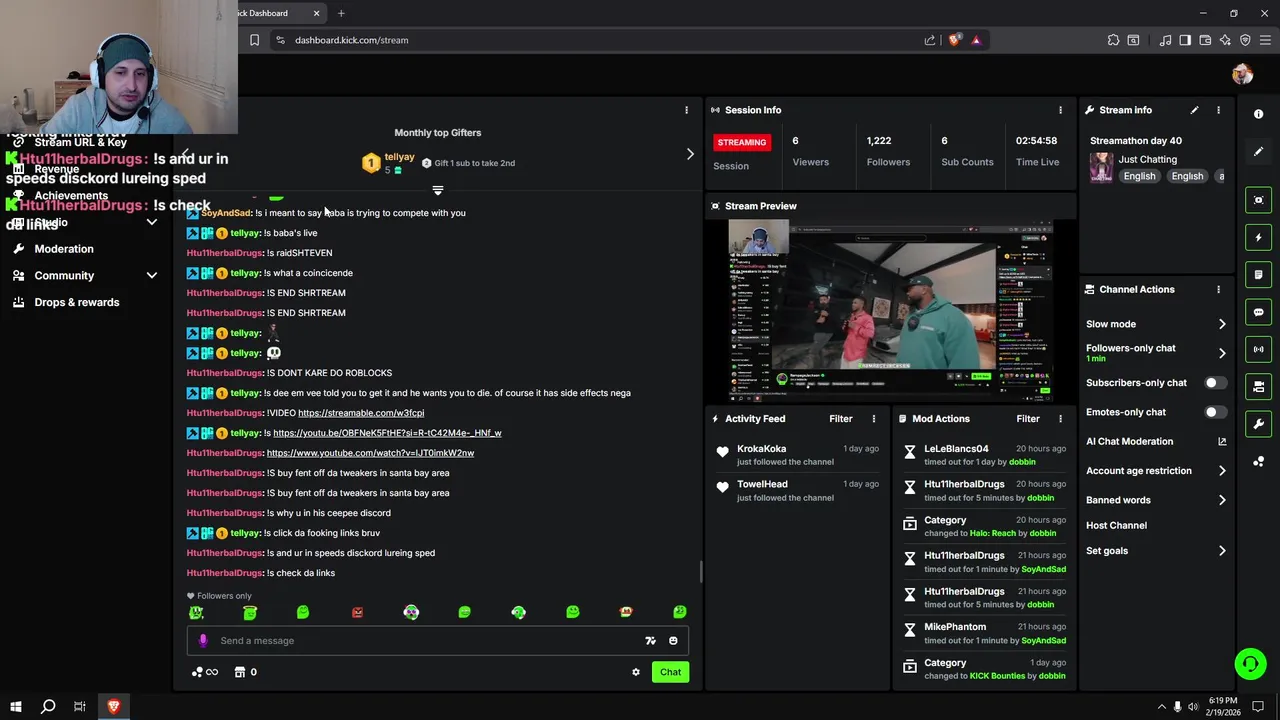1280x720 pixels.
Task: Open the Stream Info edit pencil
Action: pyautogui.click(x=1194, y=110)
